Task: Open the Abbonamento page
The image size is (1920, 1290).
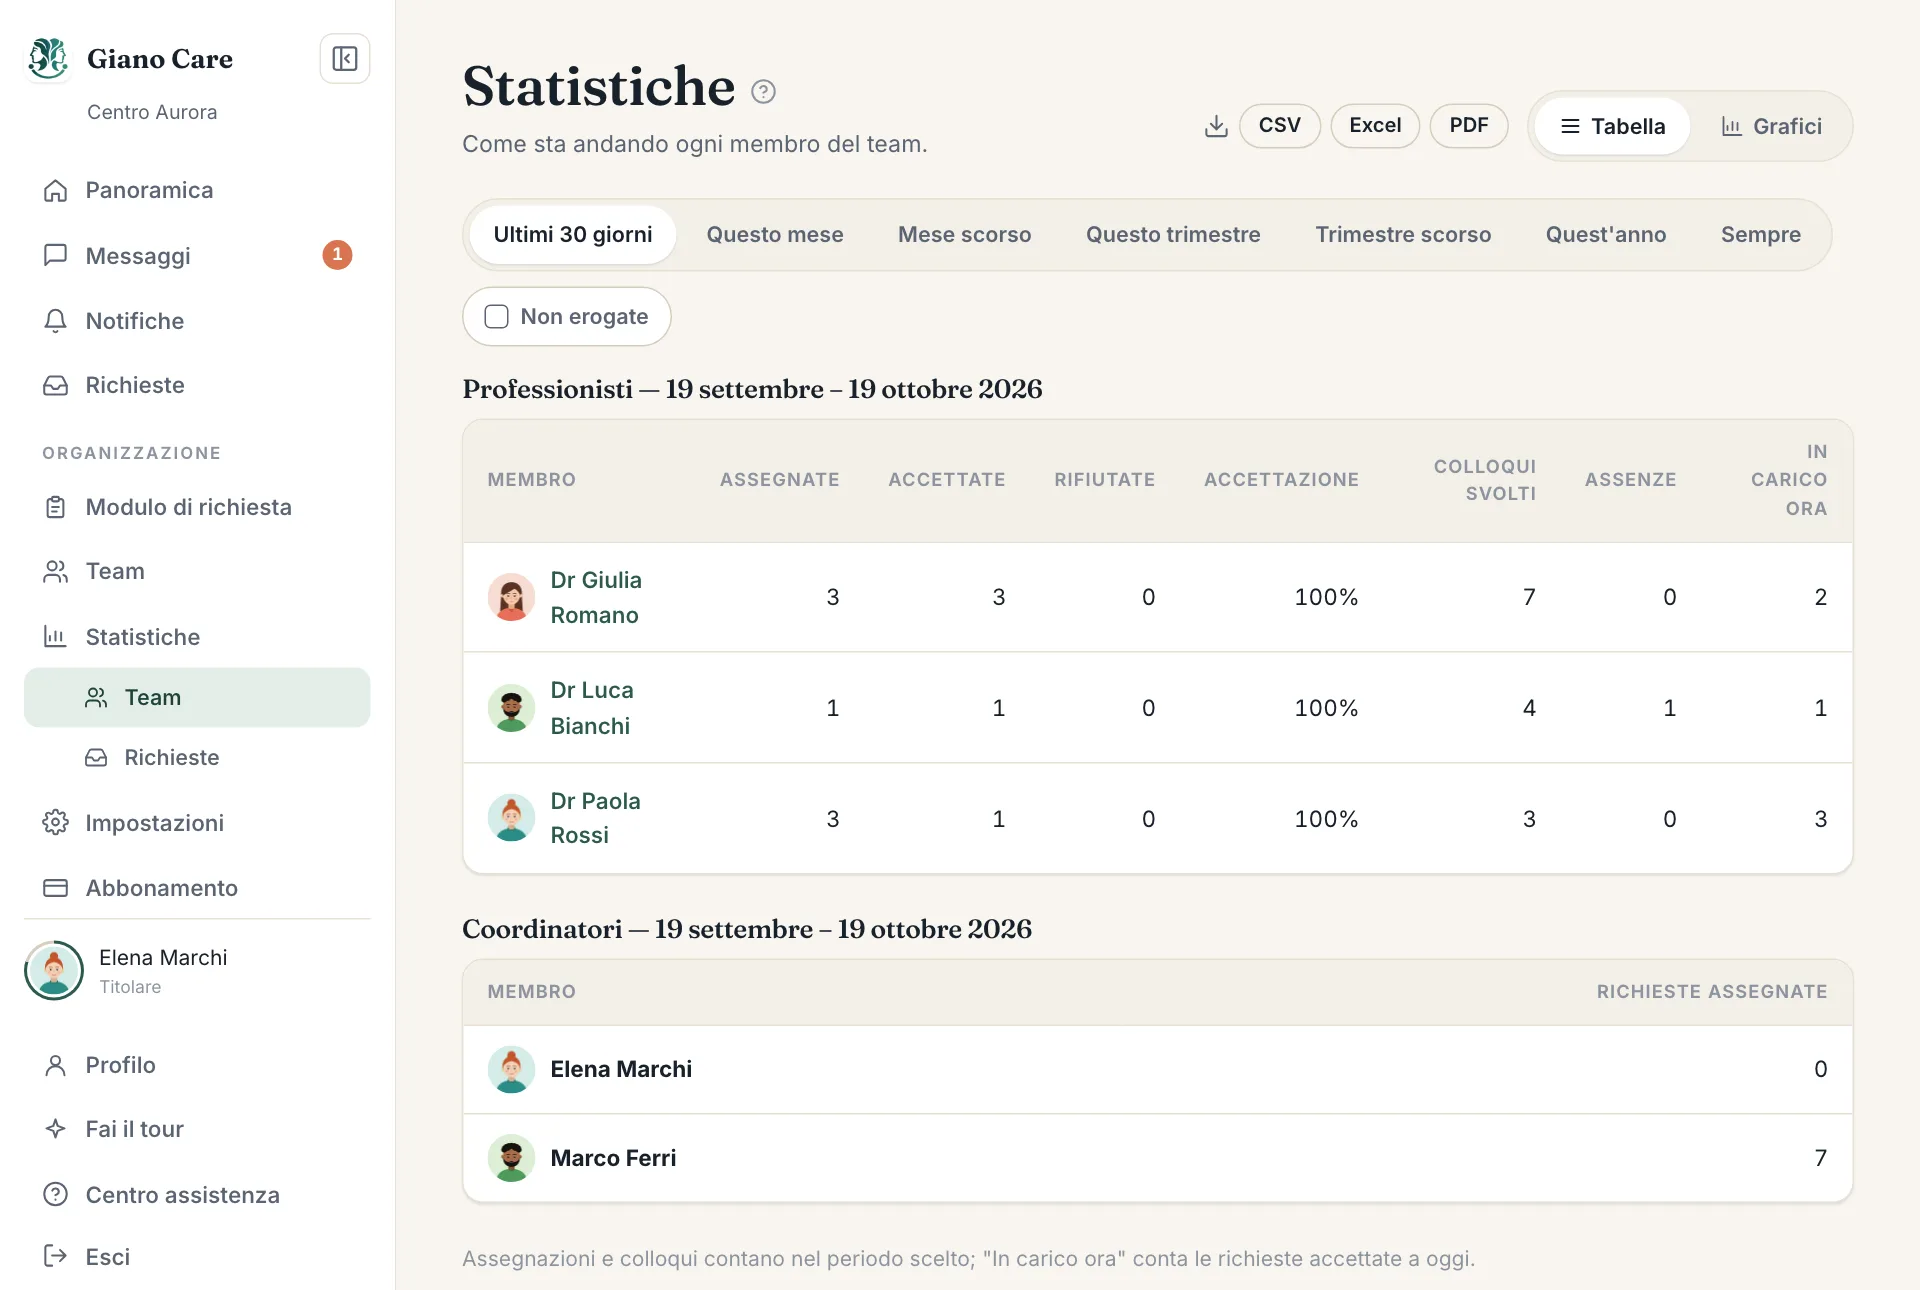Action: [x=197, y=888]
